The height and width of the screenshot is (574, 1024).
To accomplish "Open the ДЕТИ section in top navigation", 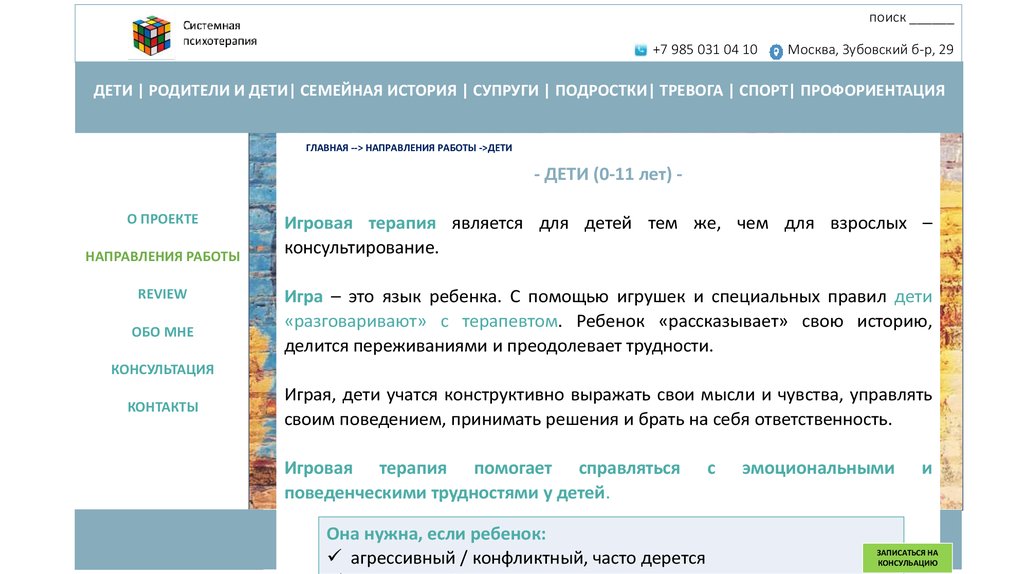I will (113, 91).
